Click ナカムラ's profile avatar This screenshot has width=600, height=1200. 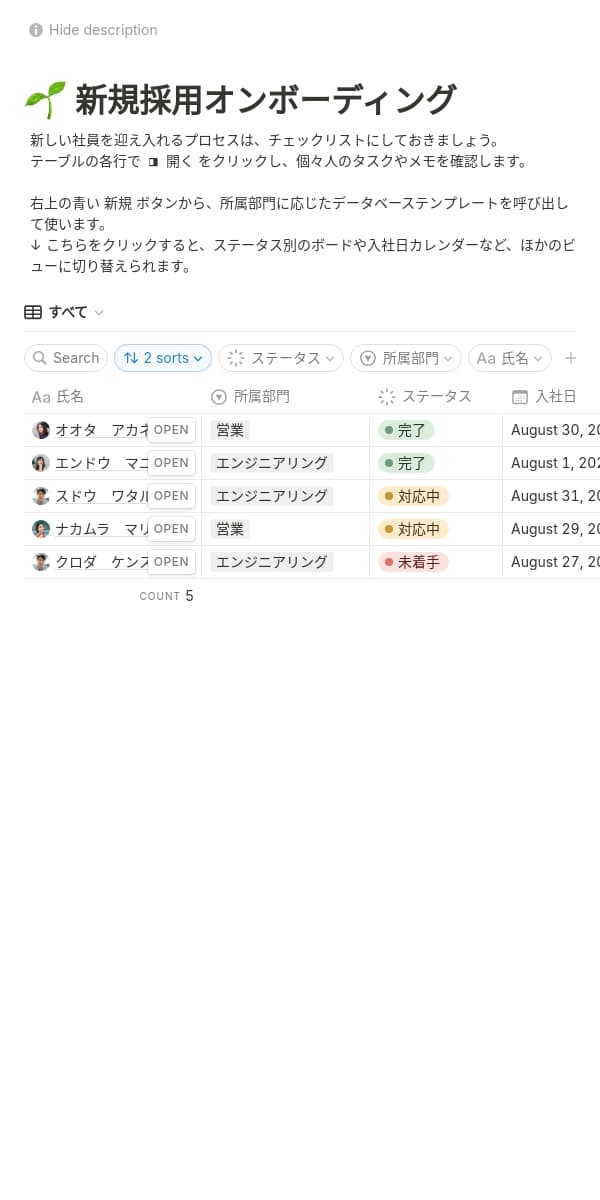(41, 529)
